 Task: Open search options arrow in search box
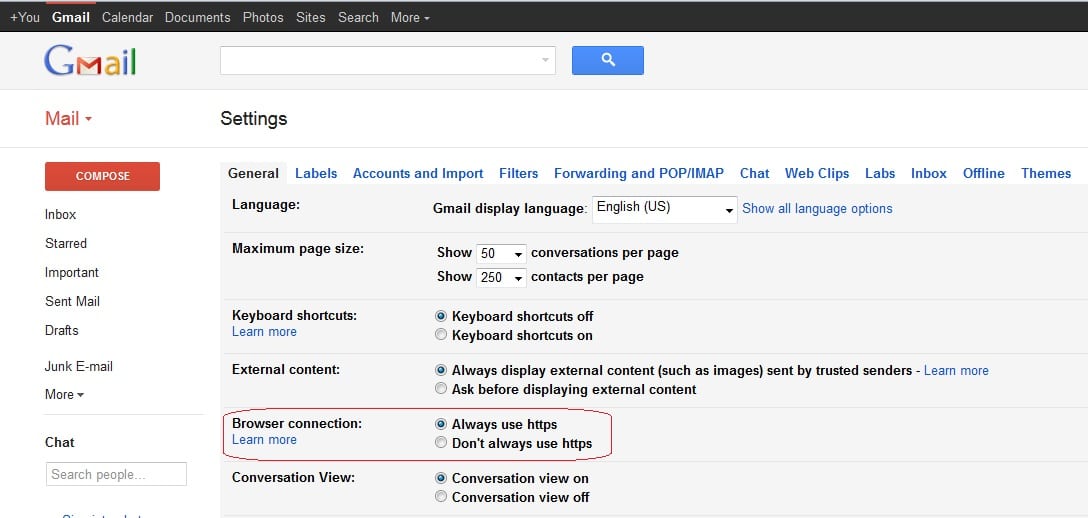tap(545, 60)
